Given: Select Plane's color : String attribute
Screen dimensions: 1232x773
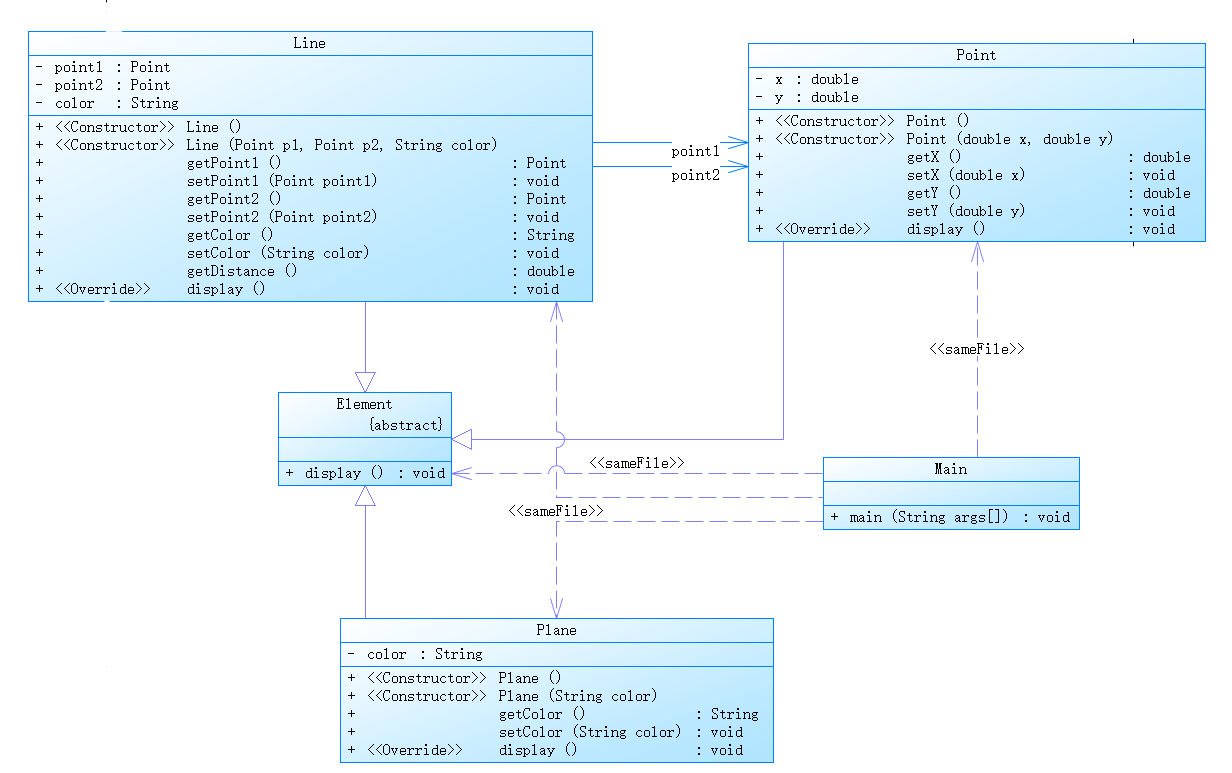Looking at the screenshot, I should pos(415,654).
